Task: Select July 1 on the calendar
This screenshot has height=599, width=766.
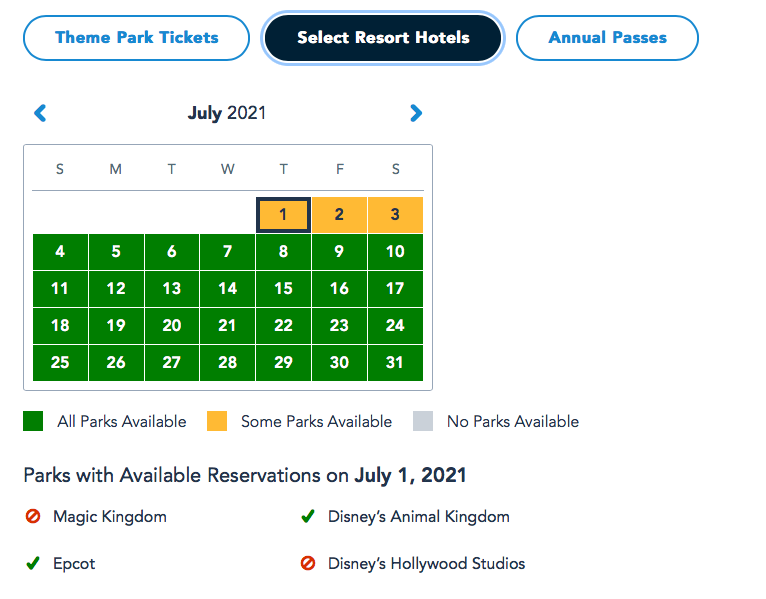Action: (x=283, y=215)
